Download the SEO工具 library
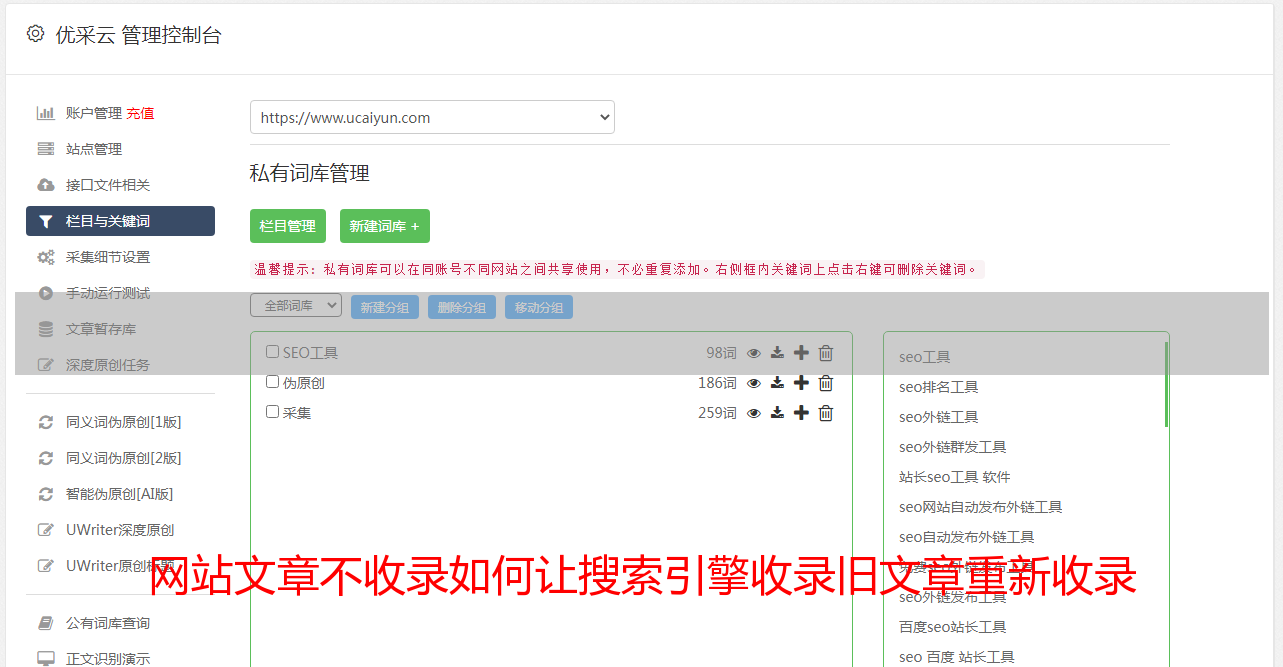The height and width of the screenshot is (667, 1283). click(x=777, y=353)
